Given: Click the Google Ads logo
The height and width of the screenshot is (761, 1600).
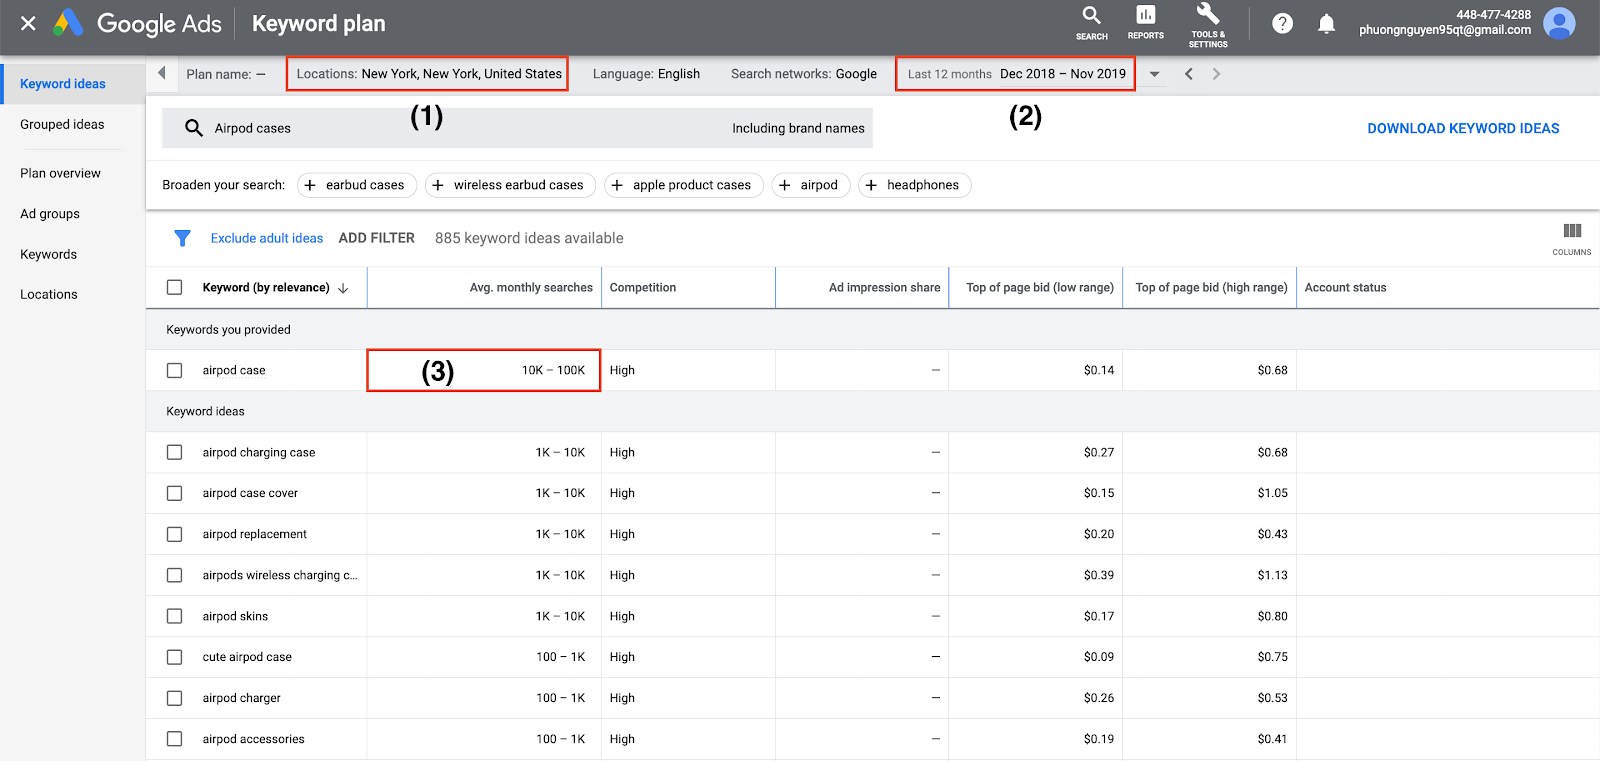Looking at the screenshot, I should pyautogui.click(x=138, y=23).
